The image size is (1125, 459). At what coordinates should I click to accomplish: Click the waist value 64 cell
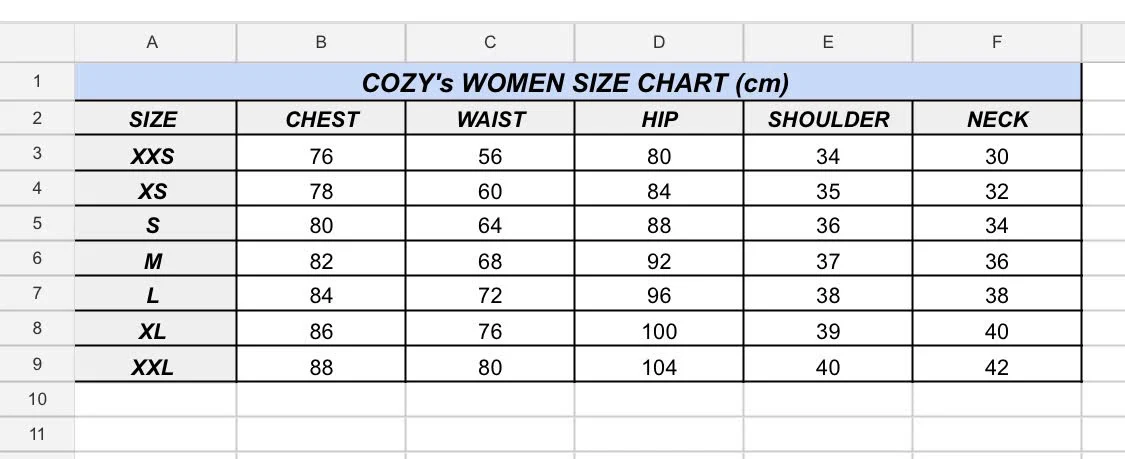[490, 226]
